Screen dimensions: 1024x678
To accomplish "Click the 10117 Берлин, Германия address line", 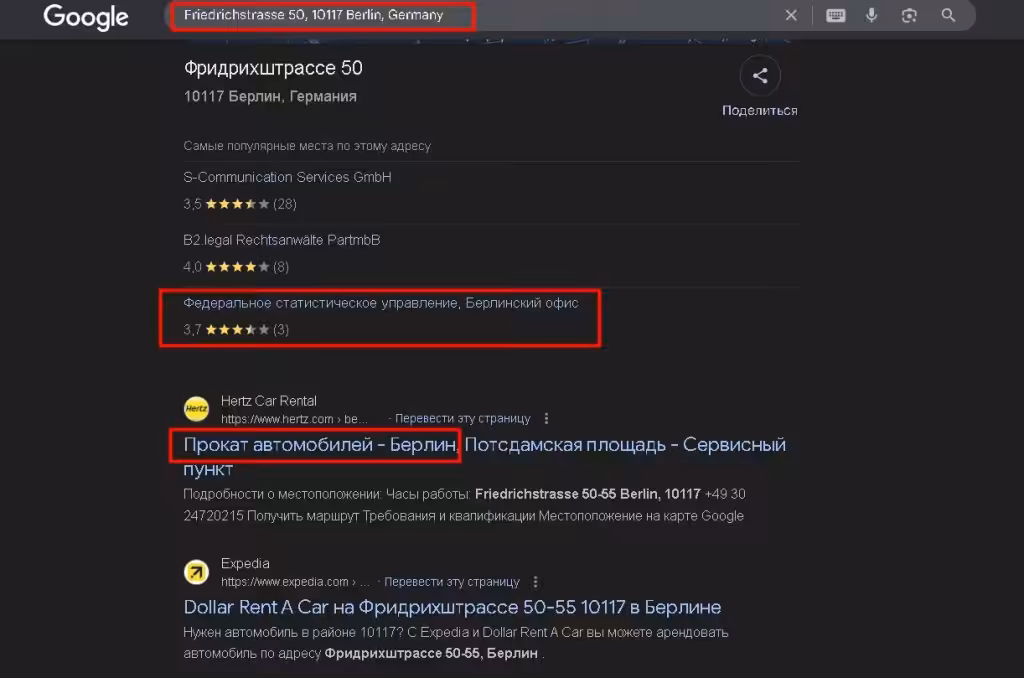I will pos(270,97).
